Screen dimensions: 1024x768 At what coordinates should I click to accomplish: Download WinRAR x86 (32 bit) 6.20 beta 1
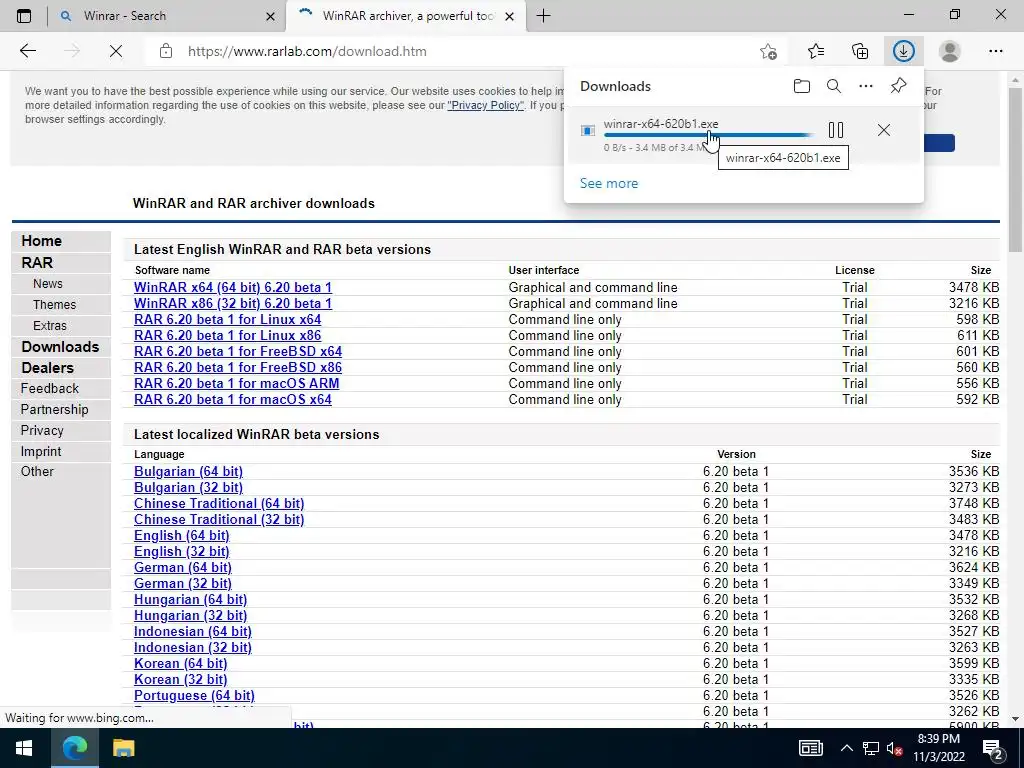click(232, 304)
